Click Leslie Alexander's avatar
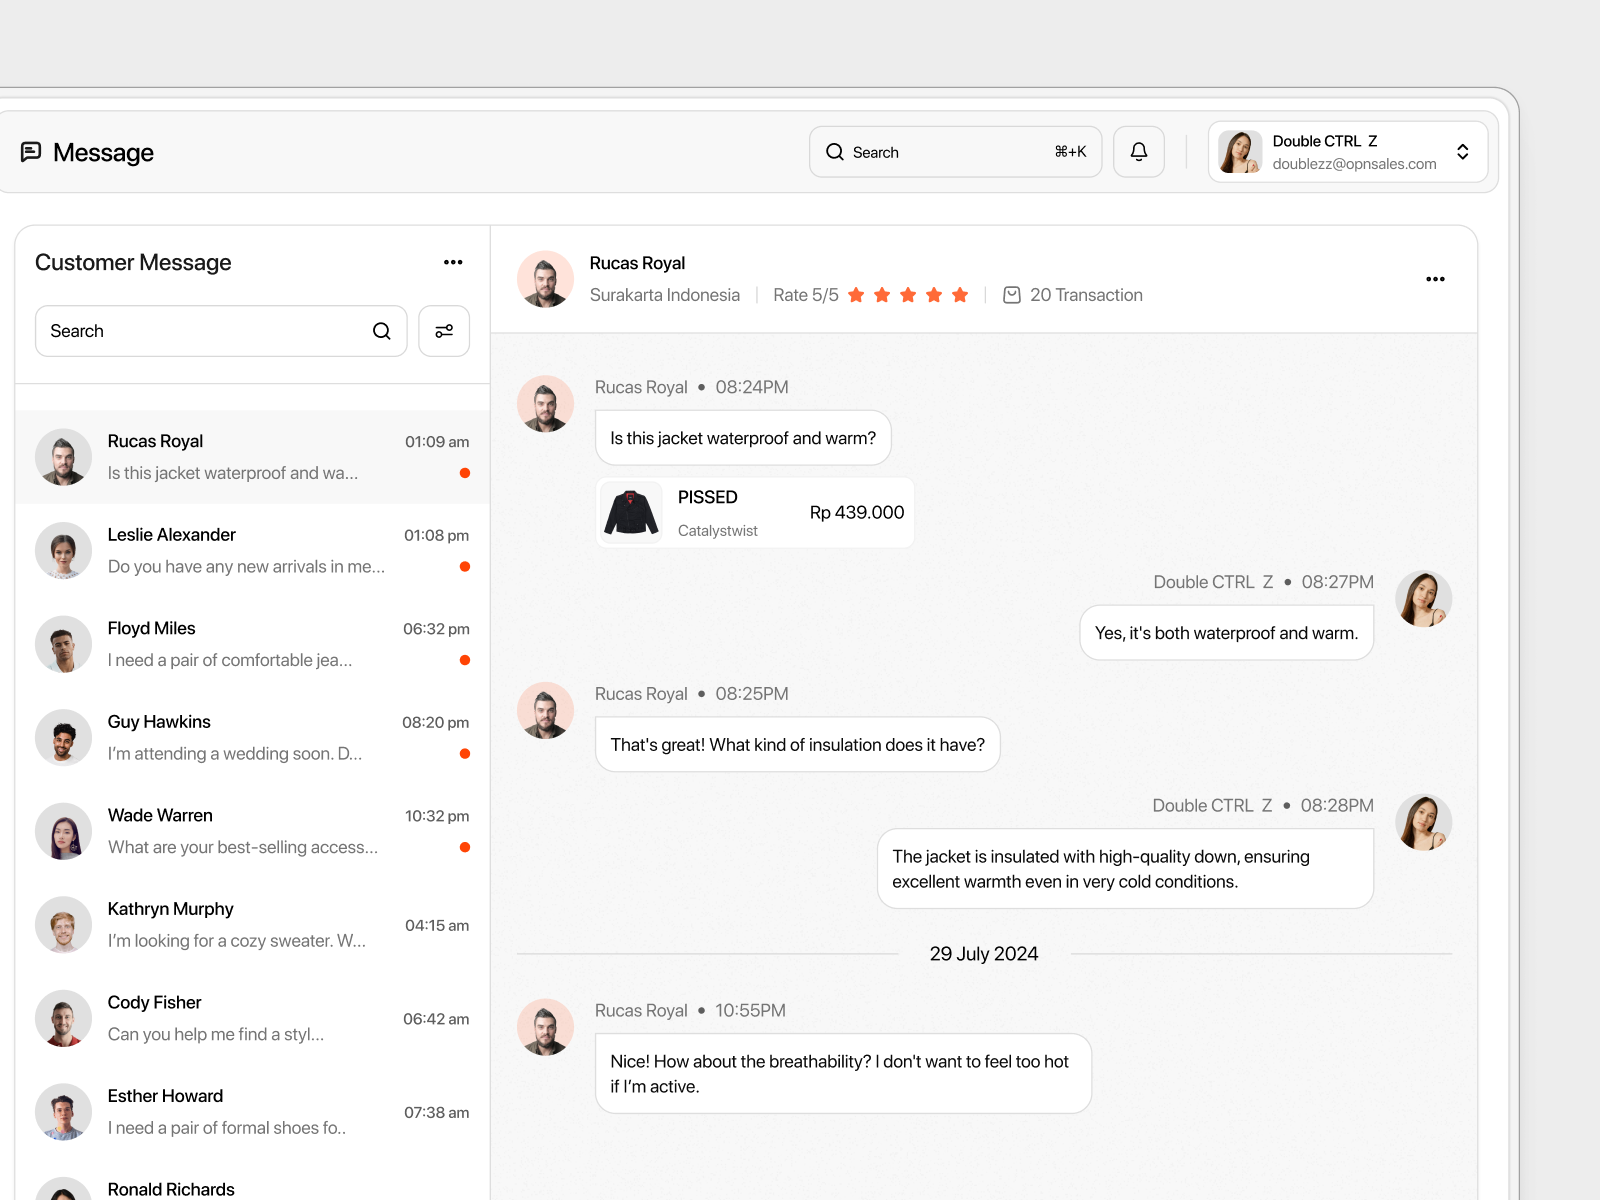 [64, 551]
